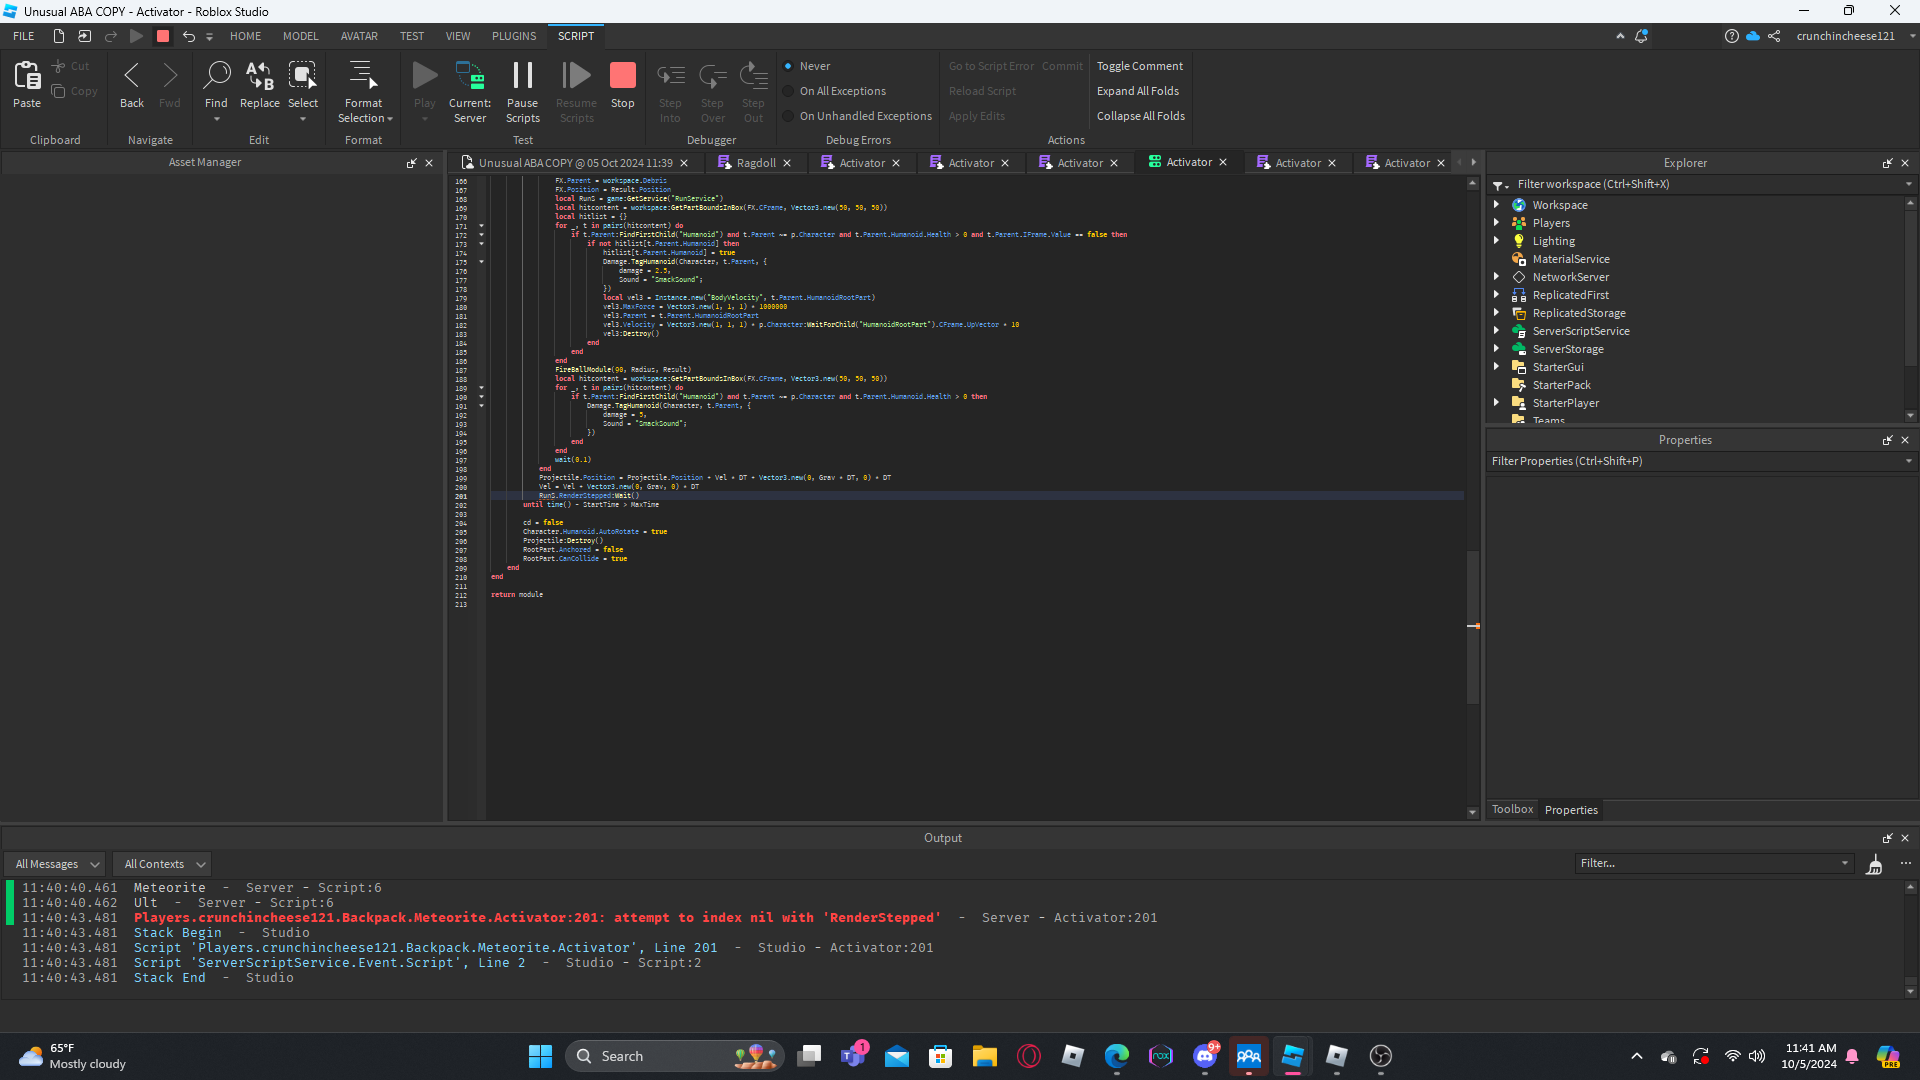Select On All Exceptions radio option
This screenshot has height=1080, width=1920.
[x=788, y=91]
